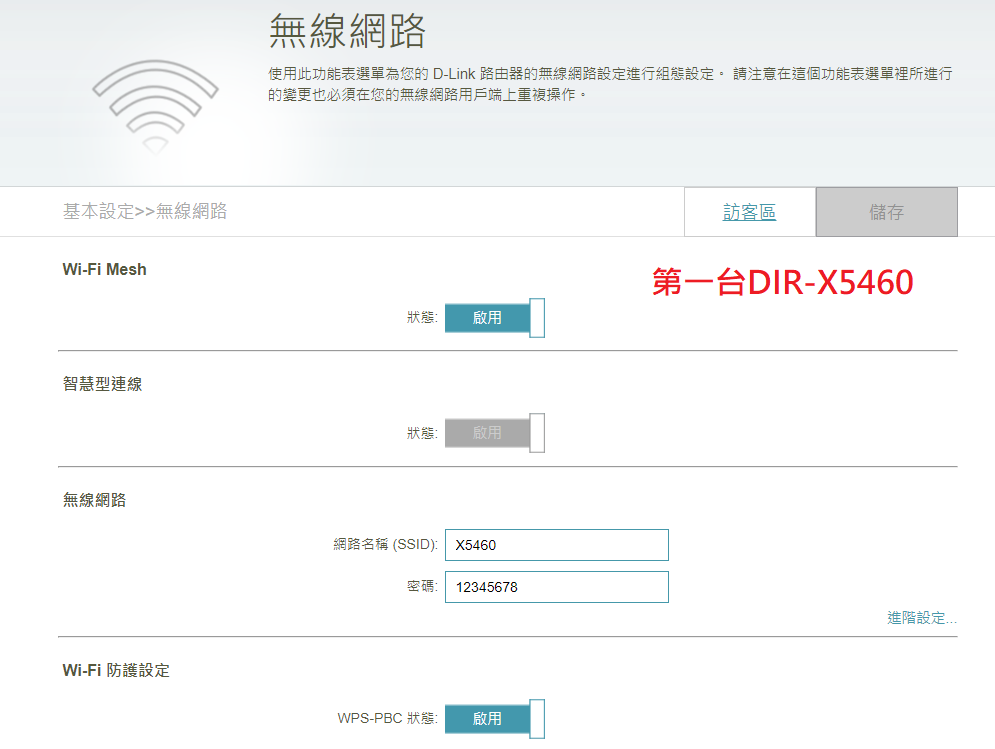Toggle the Wi-Fi Mesh 啟用 switch
The image size is (995, 749).
coord(494,318)
